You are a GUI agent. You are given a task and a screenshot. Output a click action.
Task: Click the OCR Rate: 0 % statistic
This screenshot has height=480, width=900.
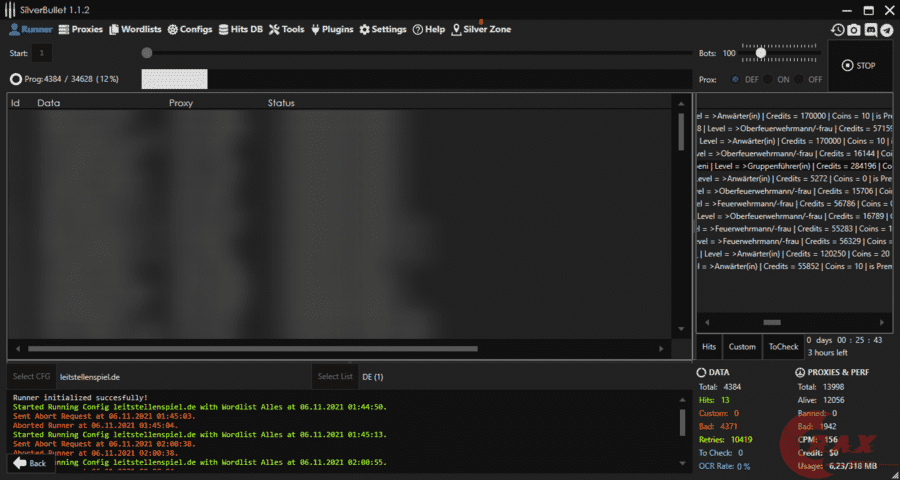click(x=724, y=466)
